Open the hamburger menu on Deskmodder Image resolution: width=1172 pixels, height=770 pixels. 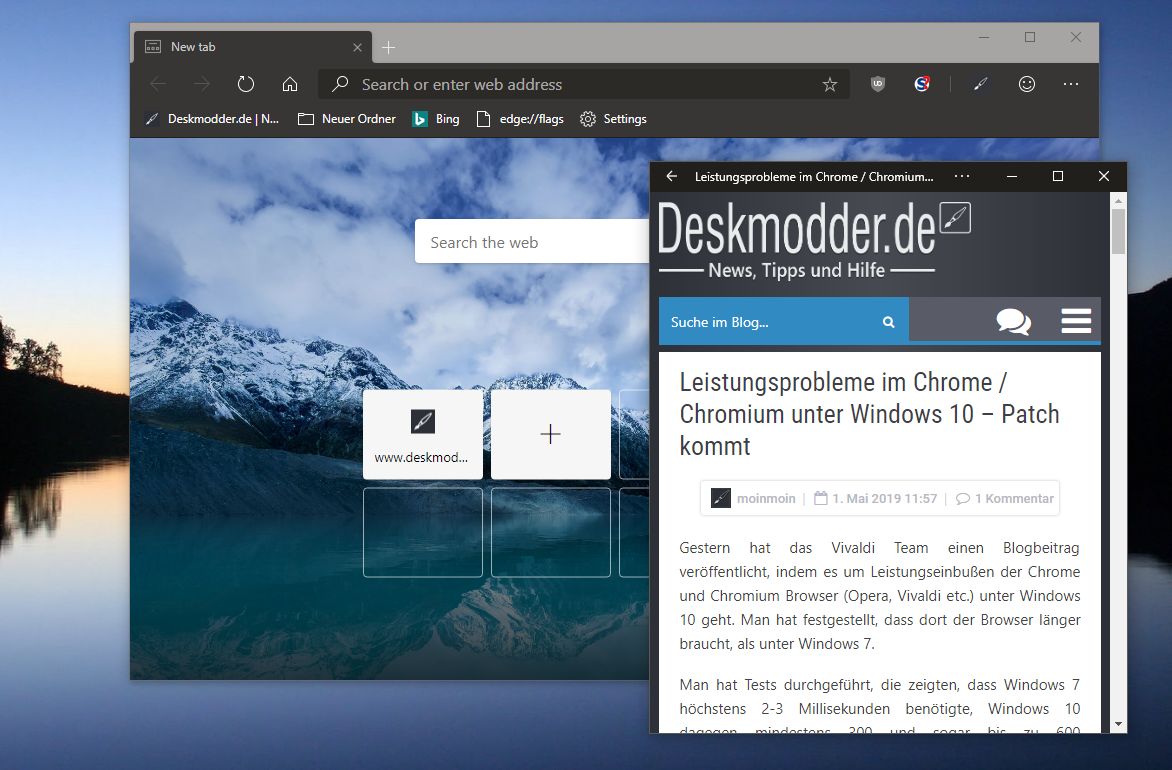tap(1076, 321)
